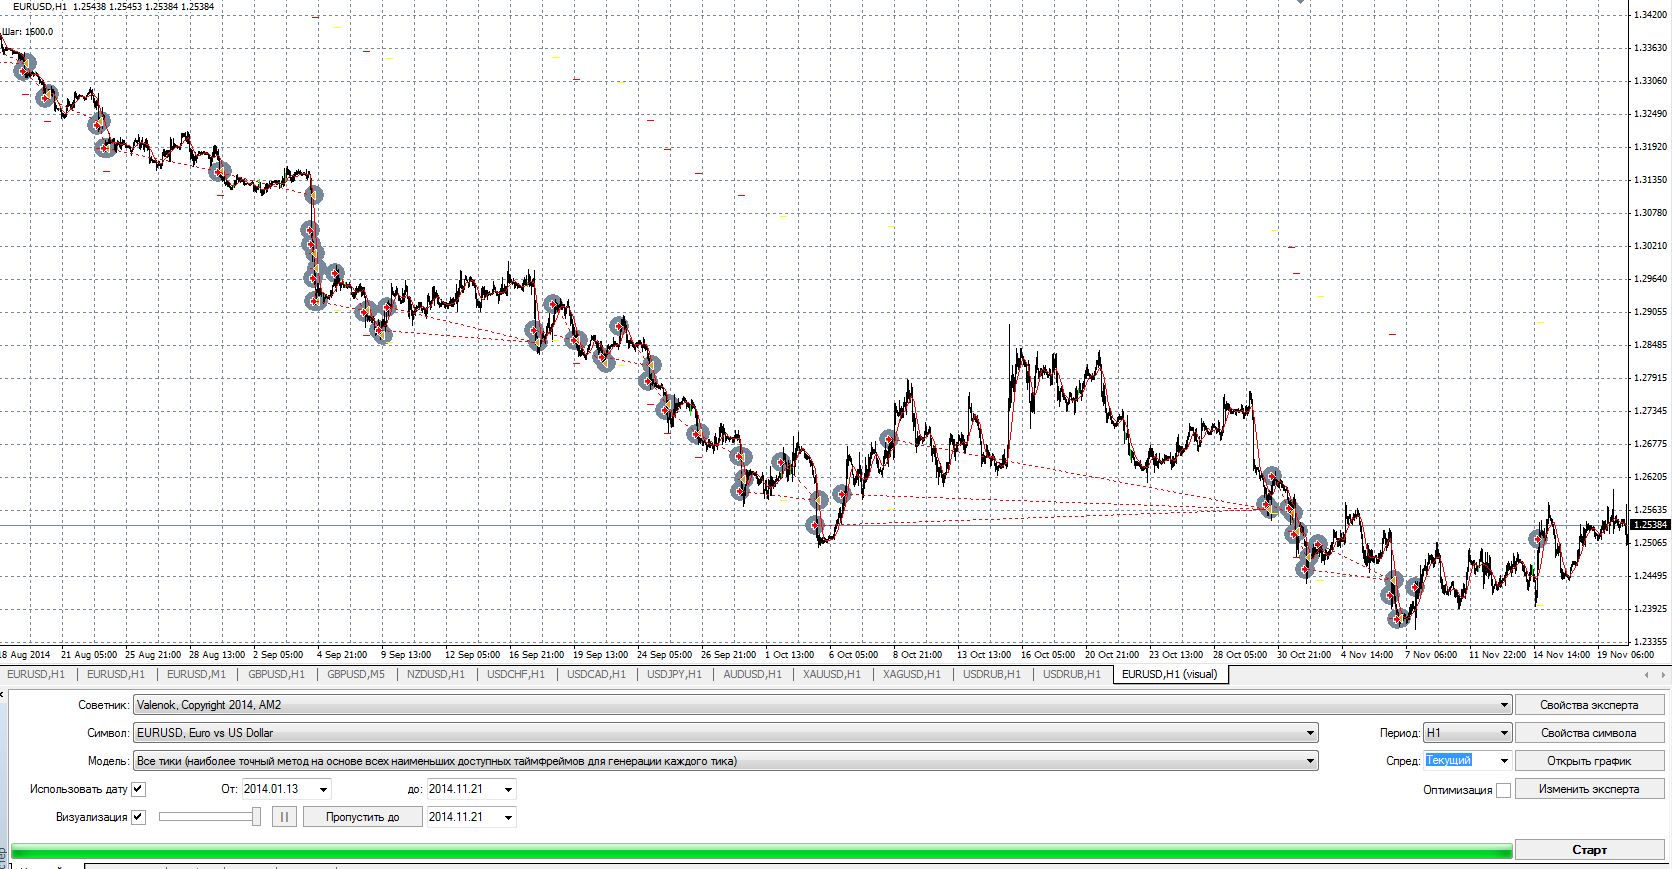Select the USDJPY,H1 chart tab
Viewport: 1672px width, 869px height.
[x=672, y=674]
